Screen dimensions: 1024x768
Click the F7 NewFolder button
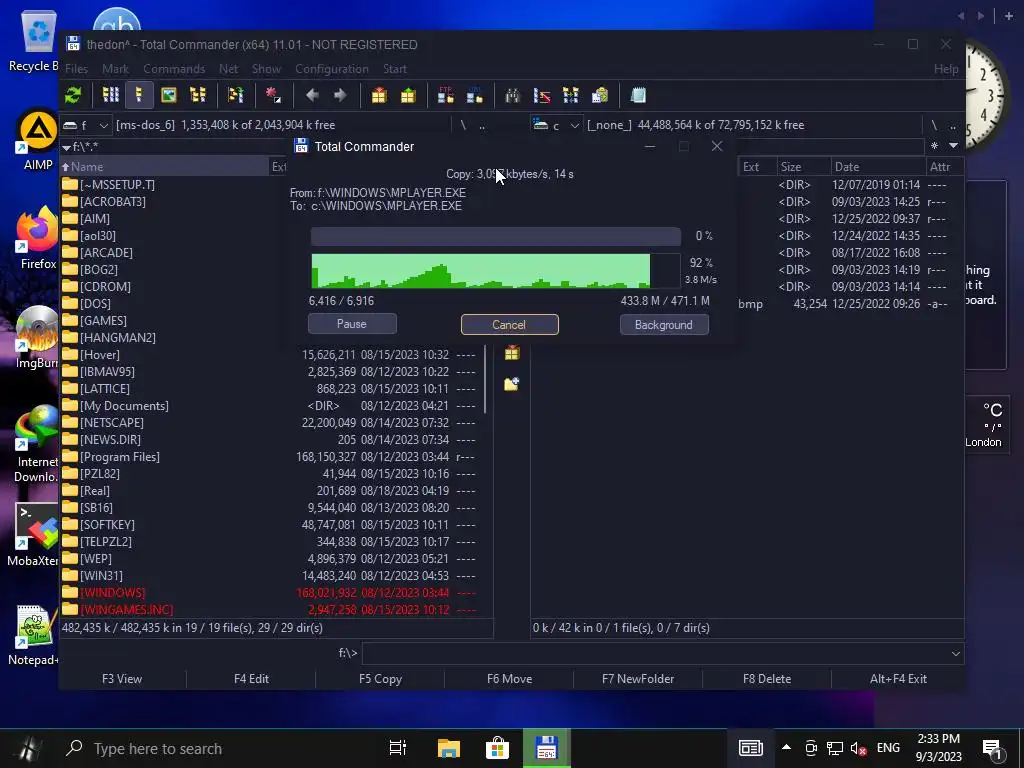[638, 679]
